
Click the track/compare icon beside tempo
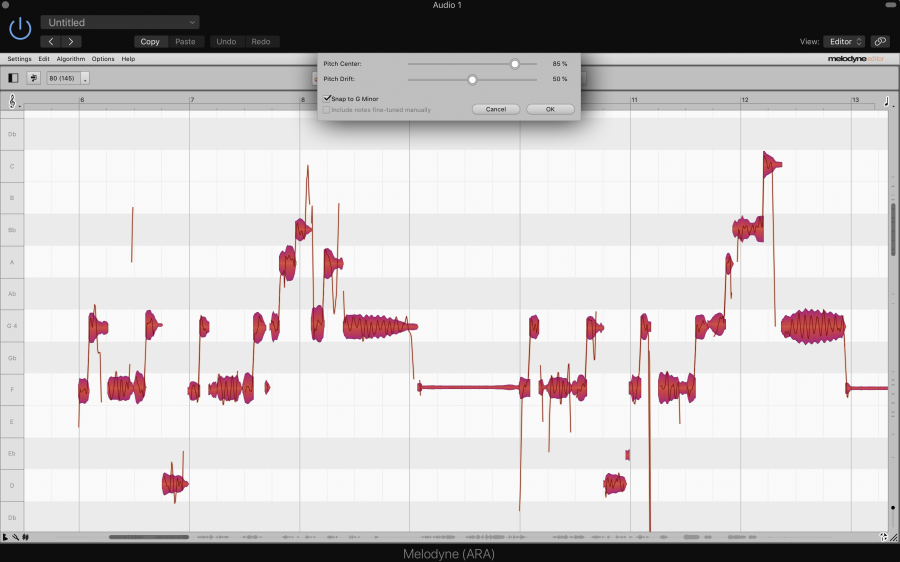click(33, 78)
